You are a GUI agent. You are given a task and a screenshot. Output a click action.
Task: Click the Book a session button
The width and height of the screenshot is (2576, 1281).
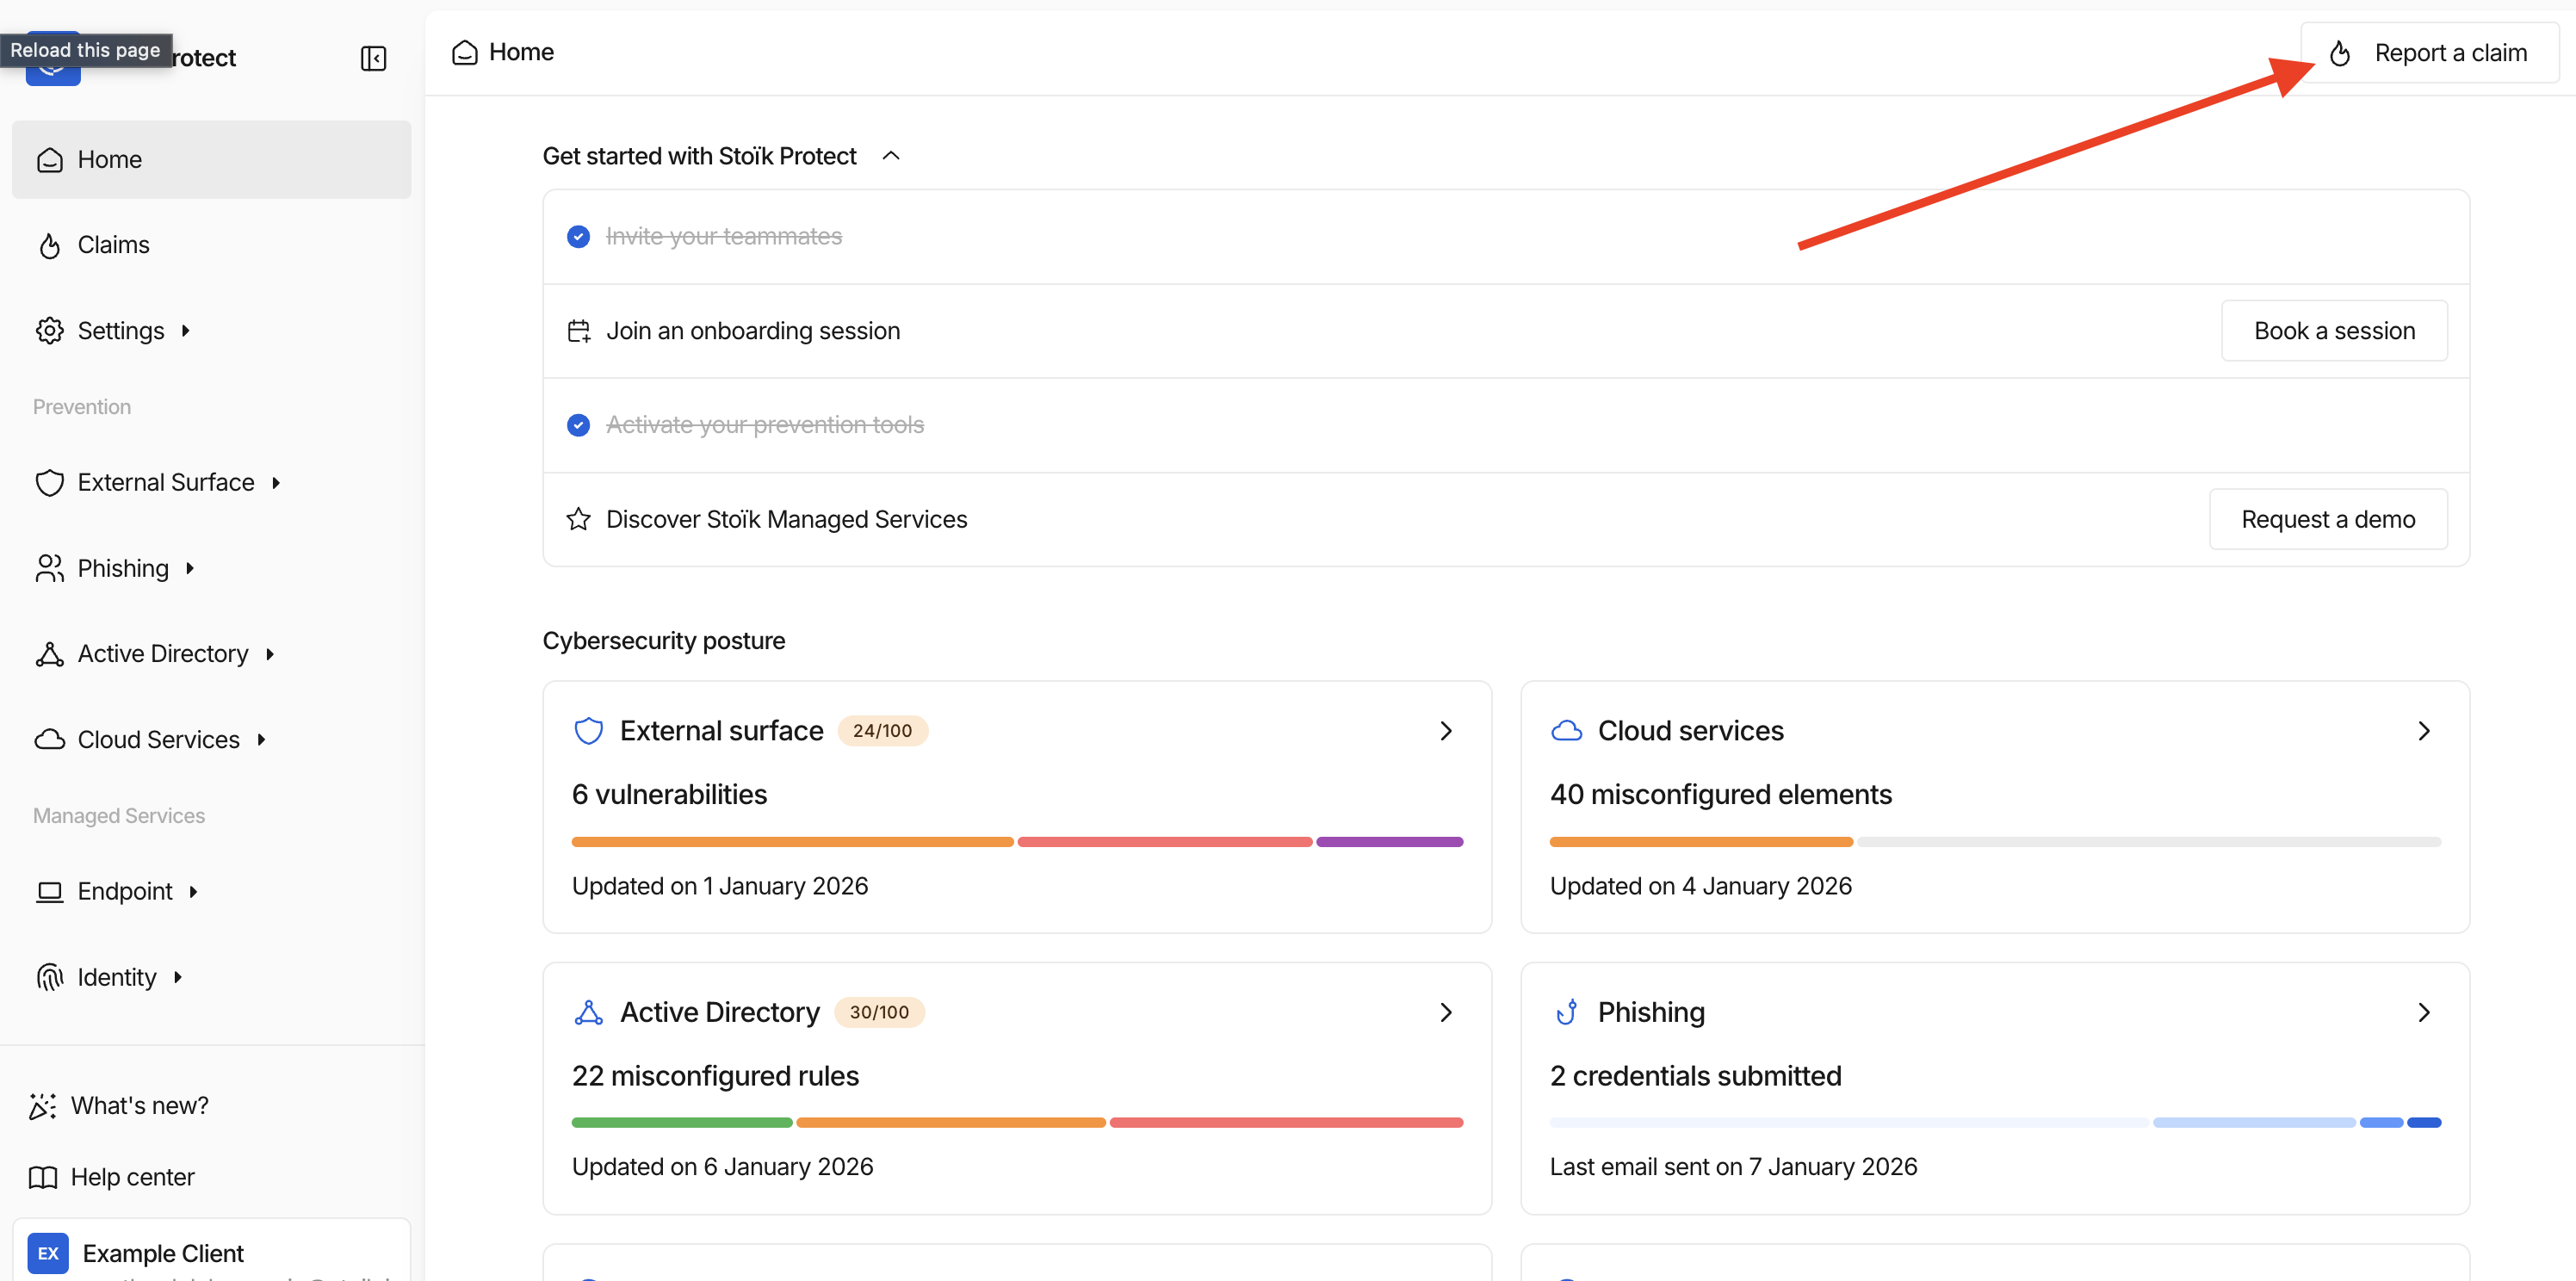pos(2333,331)
